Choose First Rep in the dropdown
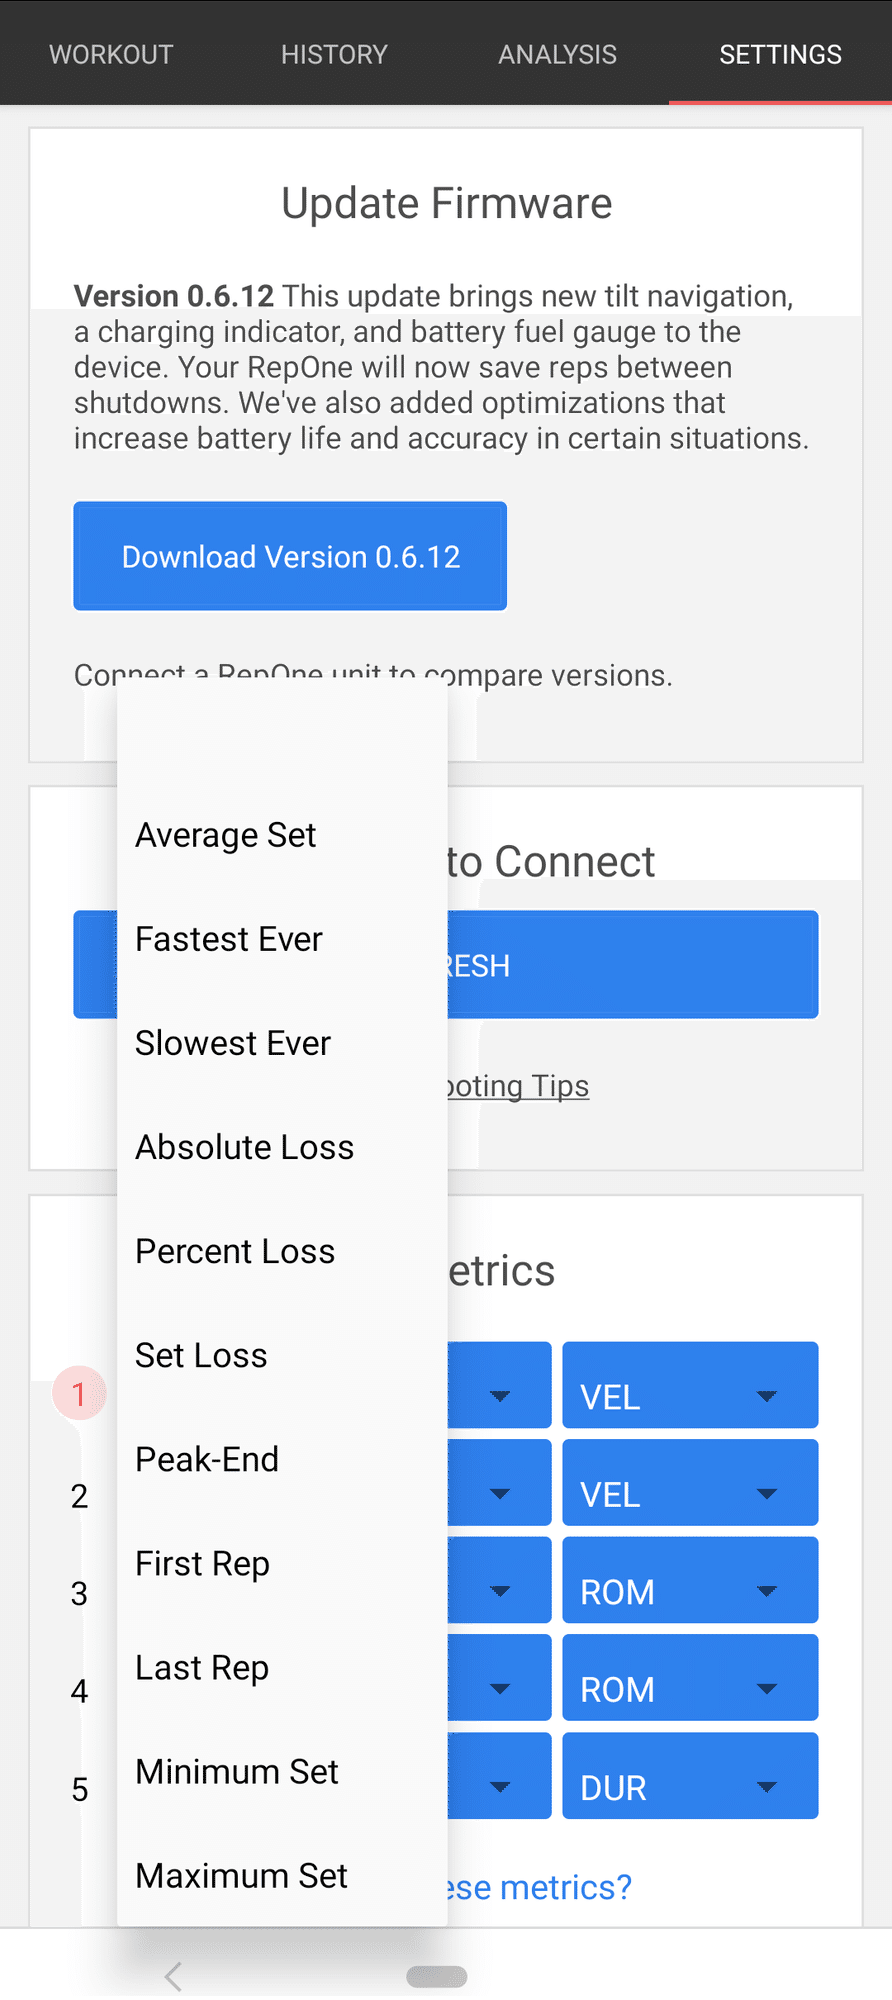The width and height of the screenshot is (892, 2000). pos(202,1563)
